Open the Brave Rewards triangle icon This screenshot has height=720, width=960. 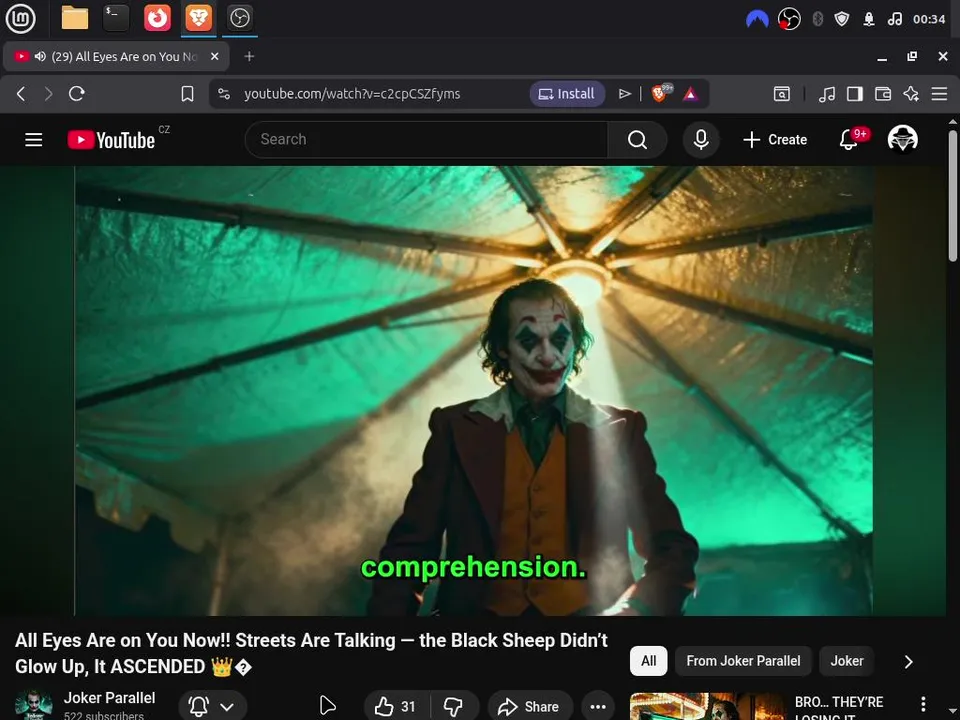691,94
